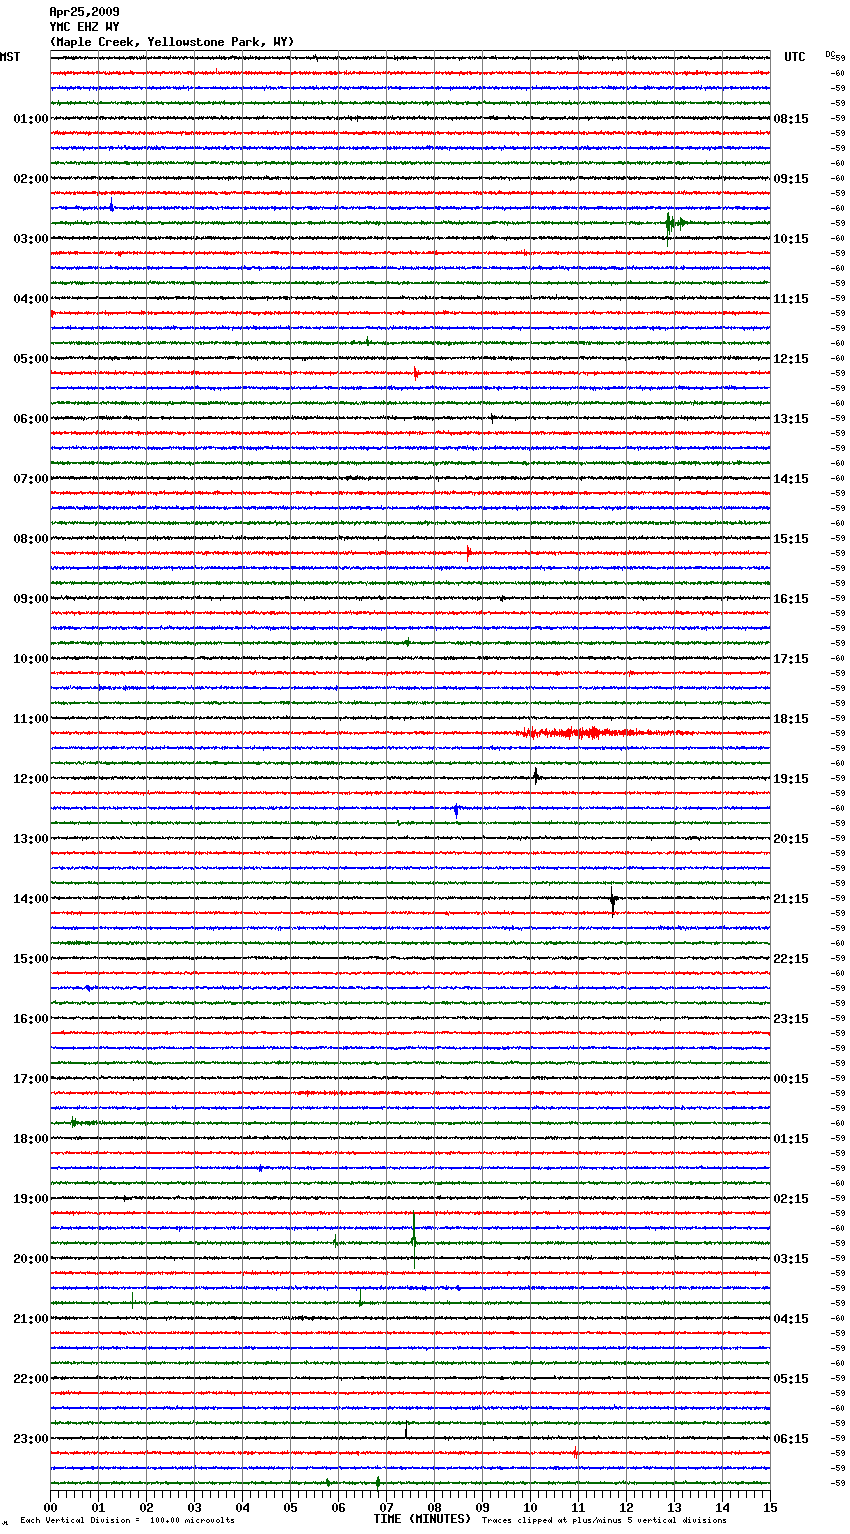Click the '05:15' UTC time label
Screen dimensions: 850x1534
point(791,1379)
